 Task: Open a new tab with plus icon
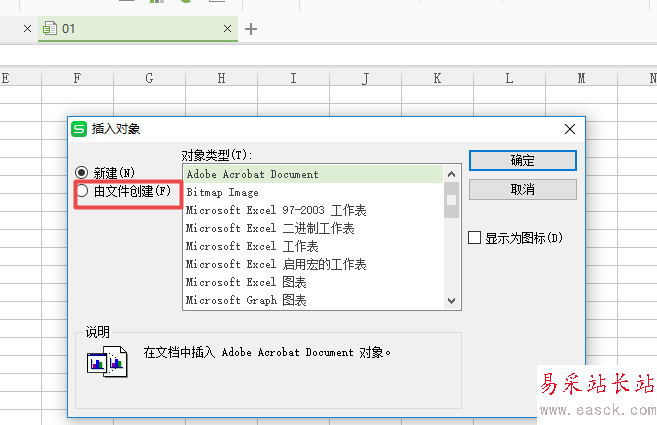[251, 29]
